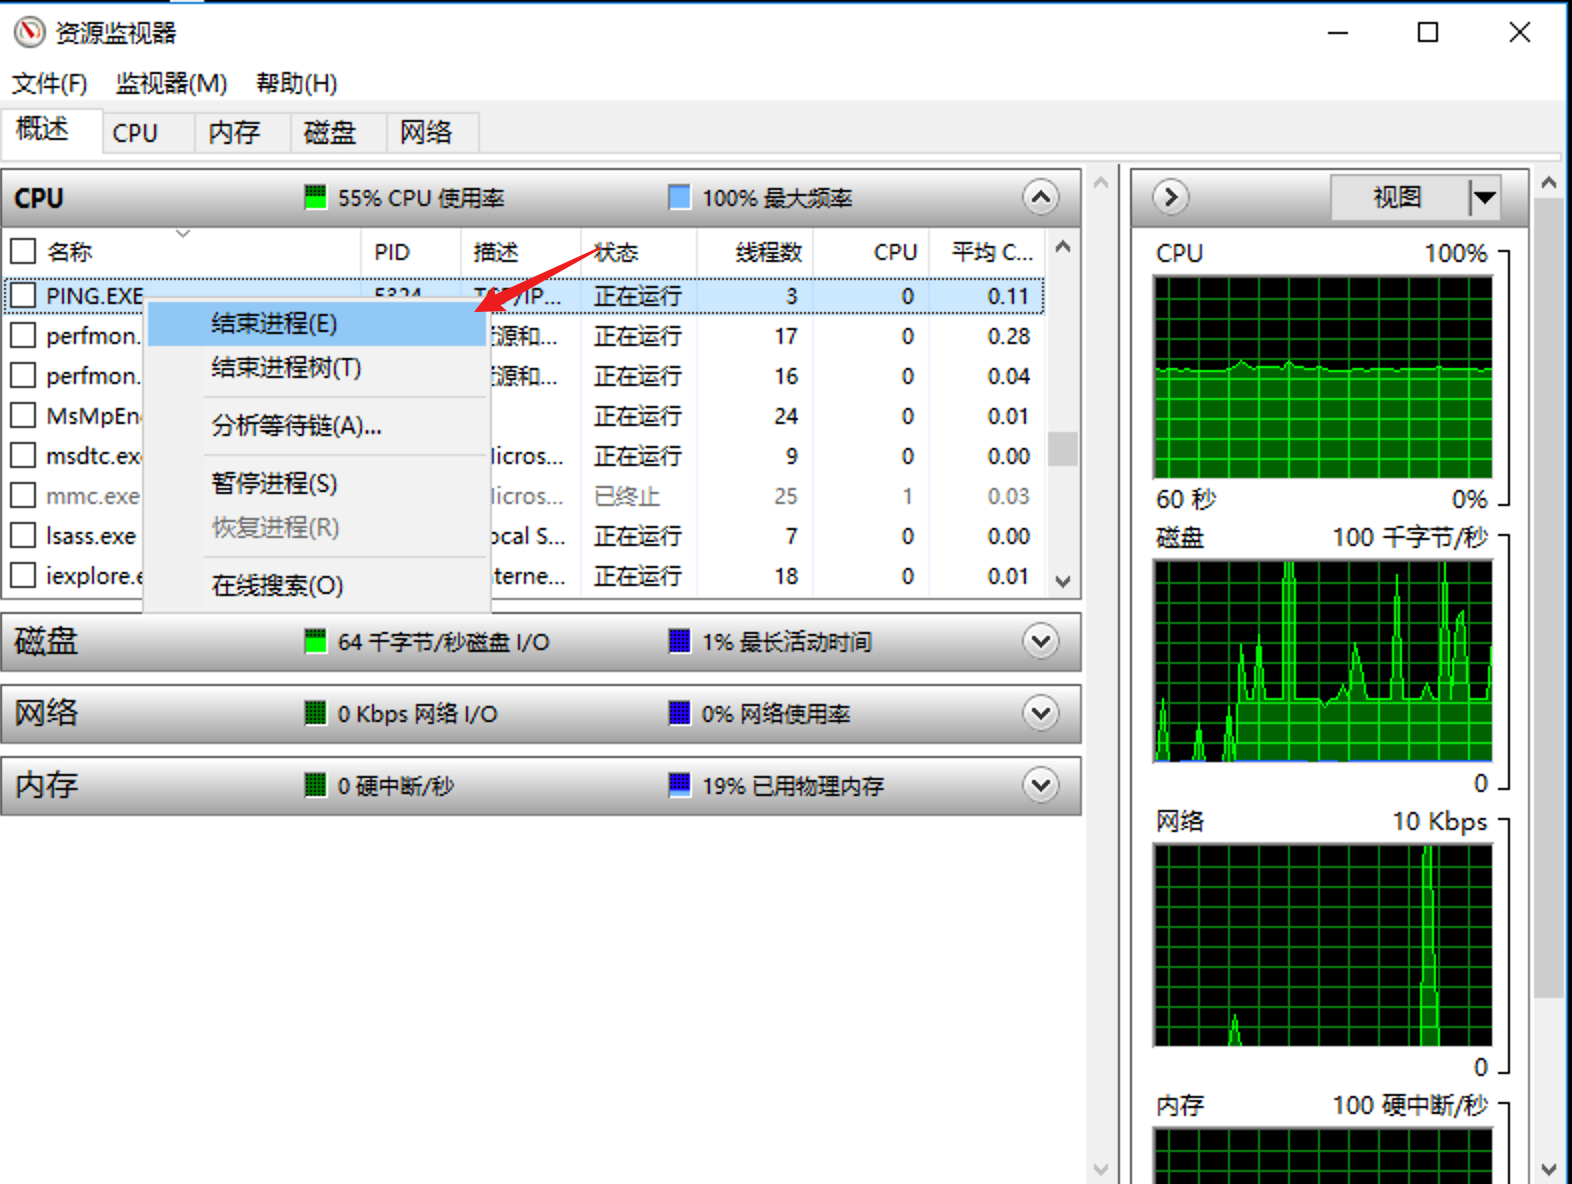Sort by the PID column header
Screen dimensions: 1572x1184
pos(410,251)
